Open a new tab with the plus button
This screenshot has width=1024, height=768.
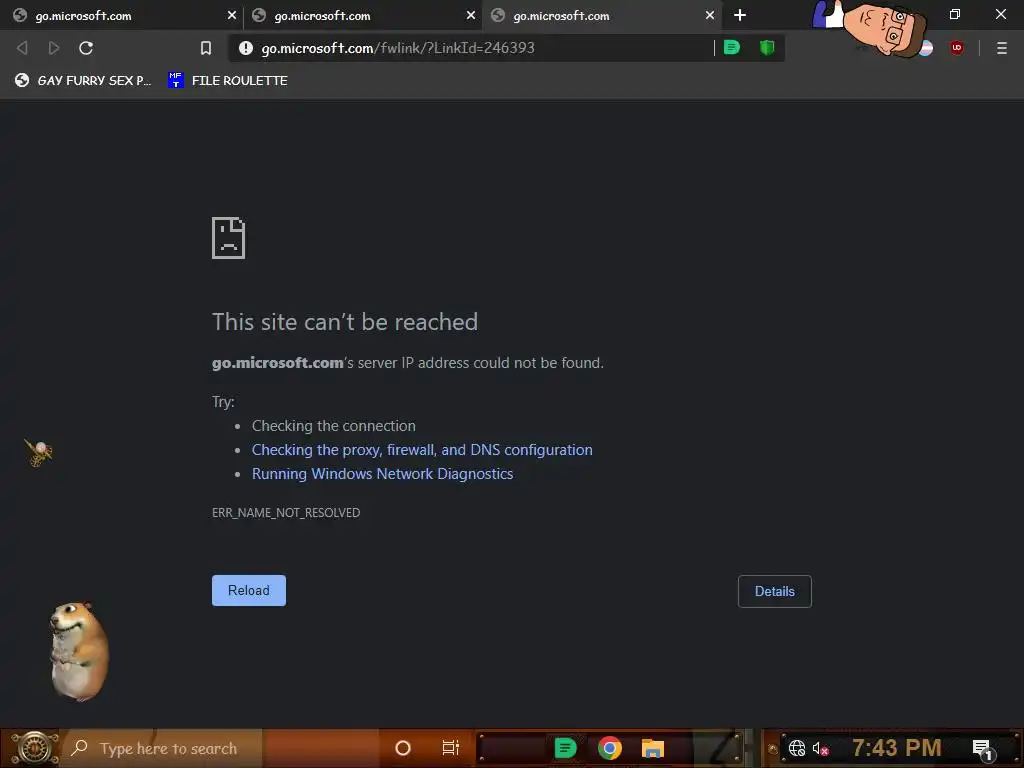pyautogui.click(x=740, y=15)
